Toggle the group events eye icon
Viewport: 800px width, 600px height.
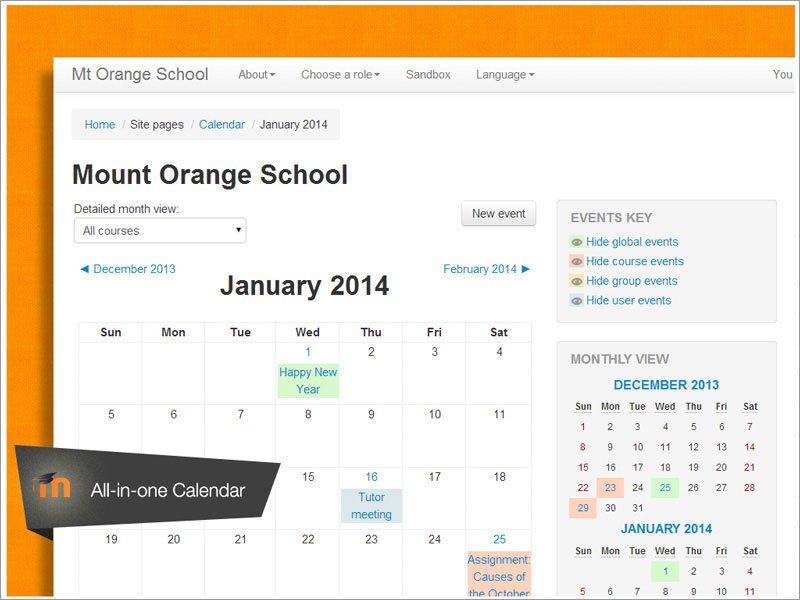pyautogui.click(x=577, y=281)
